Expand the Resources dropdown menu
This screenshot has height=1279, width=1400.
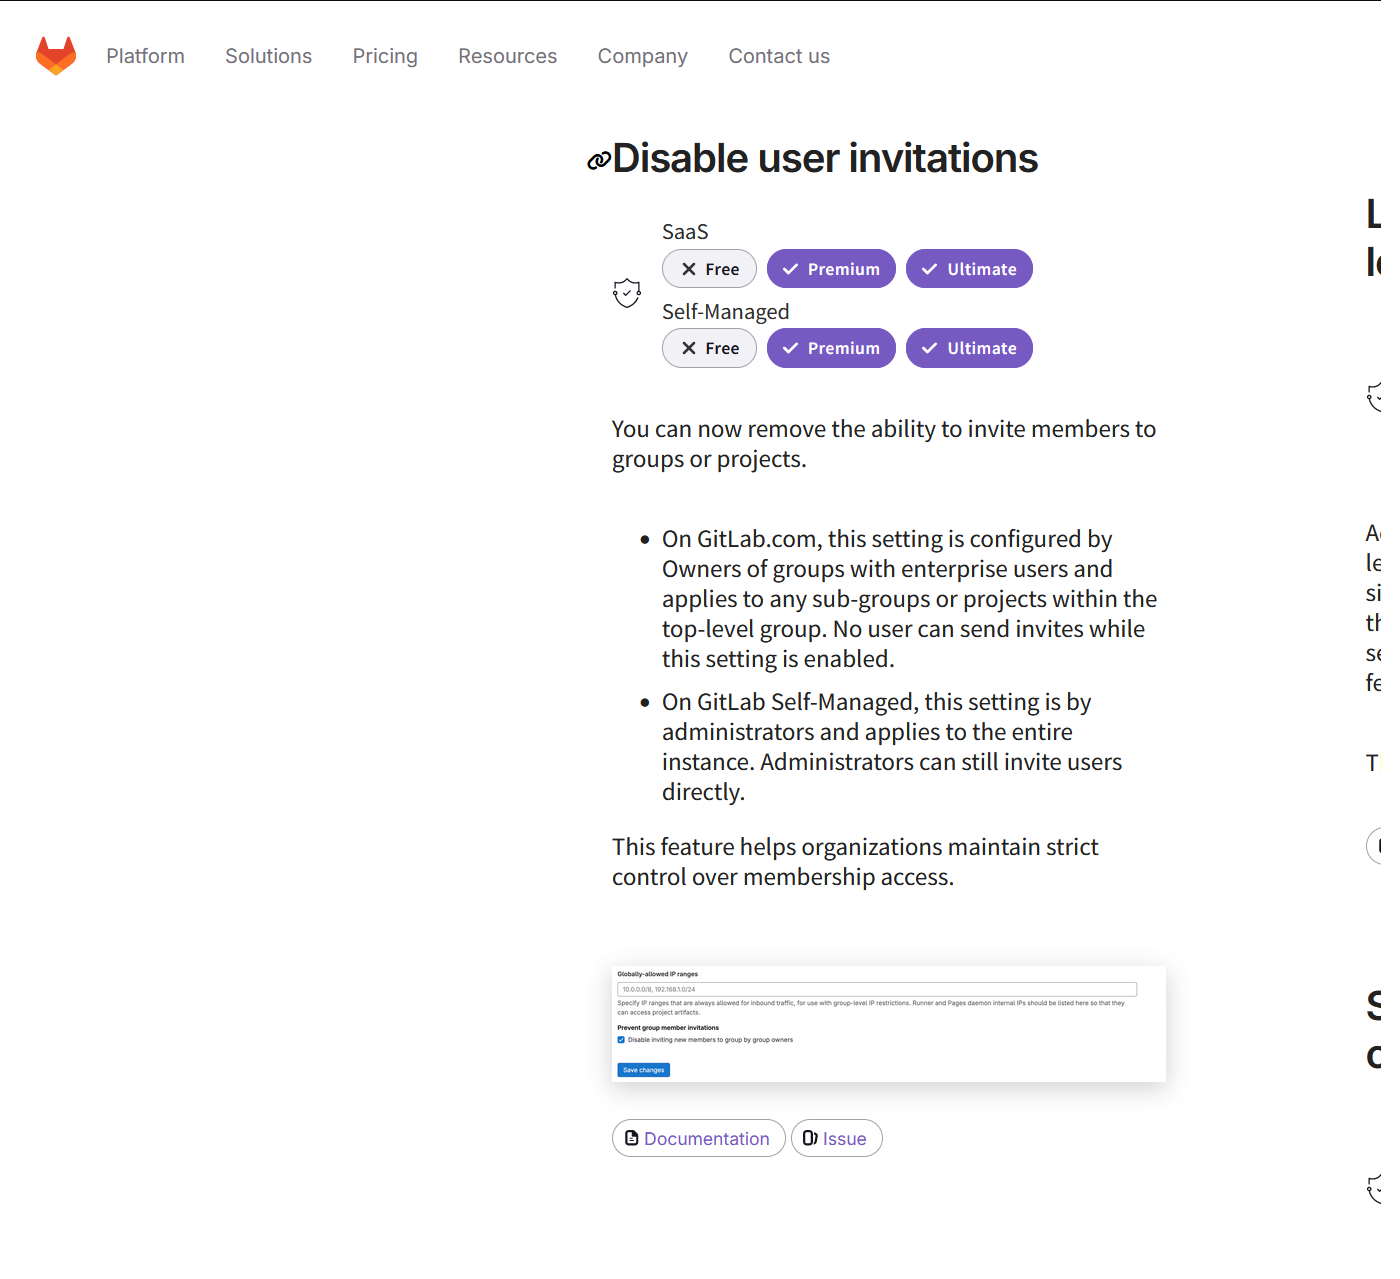click(507, 56)
